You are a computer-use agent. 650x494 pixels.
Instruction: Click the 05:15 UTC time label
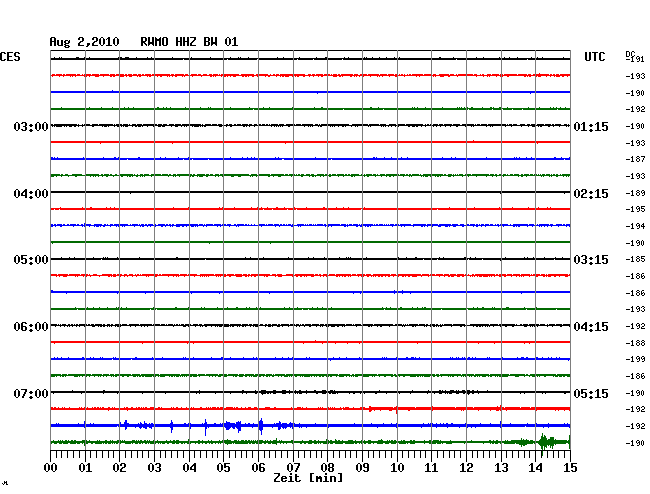coord(591,393)
